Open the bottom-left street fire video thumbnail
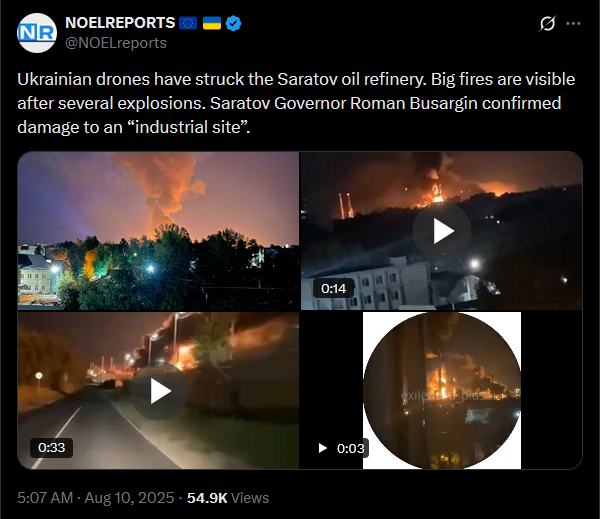600x519 pixels. point(158,390)
